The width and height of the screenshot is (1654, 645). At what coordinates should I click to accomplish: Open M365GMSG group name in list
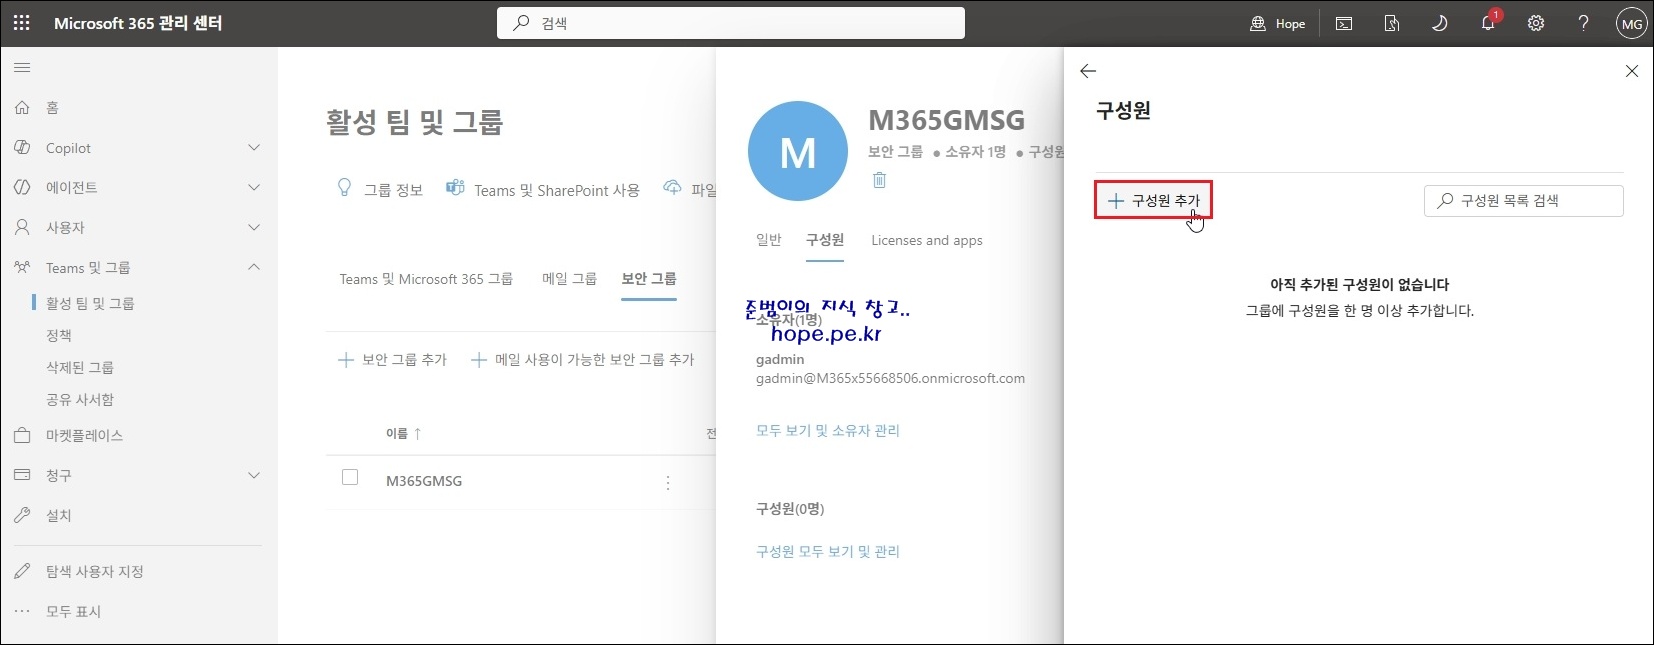424,481
